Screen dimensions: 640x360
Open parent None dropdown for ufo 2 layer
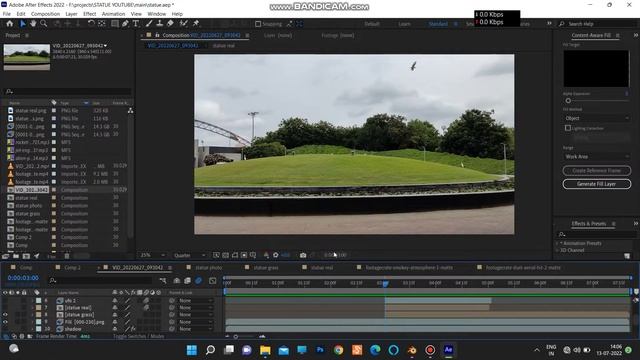196,300
